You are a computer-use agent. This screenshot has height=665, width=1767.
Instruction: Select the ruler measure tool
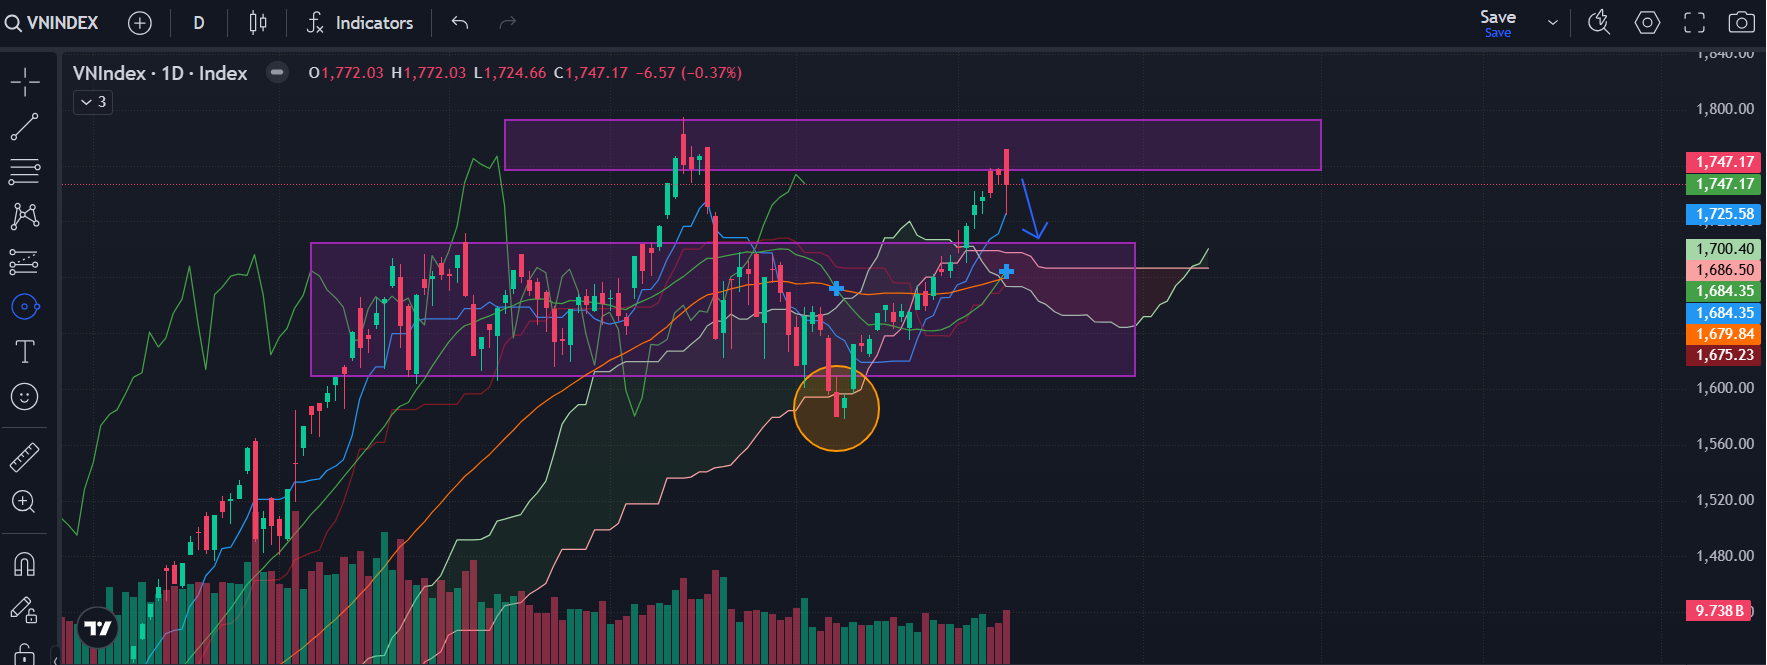tap(25, 458)
